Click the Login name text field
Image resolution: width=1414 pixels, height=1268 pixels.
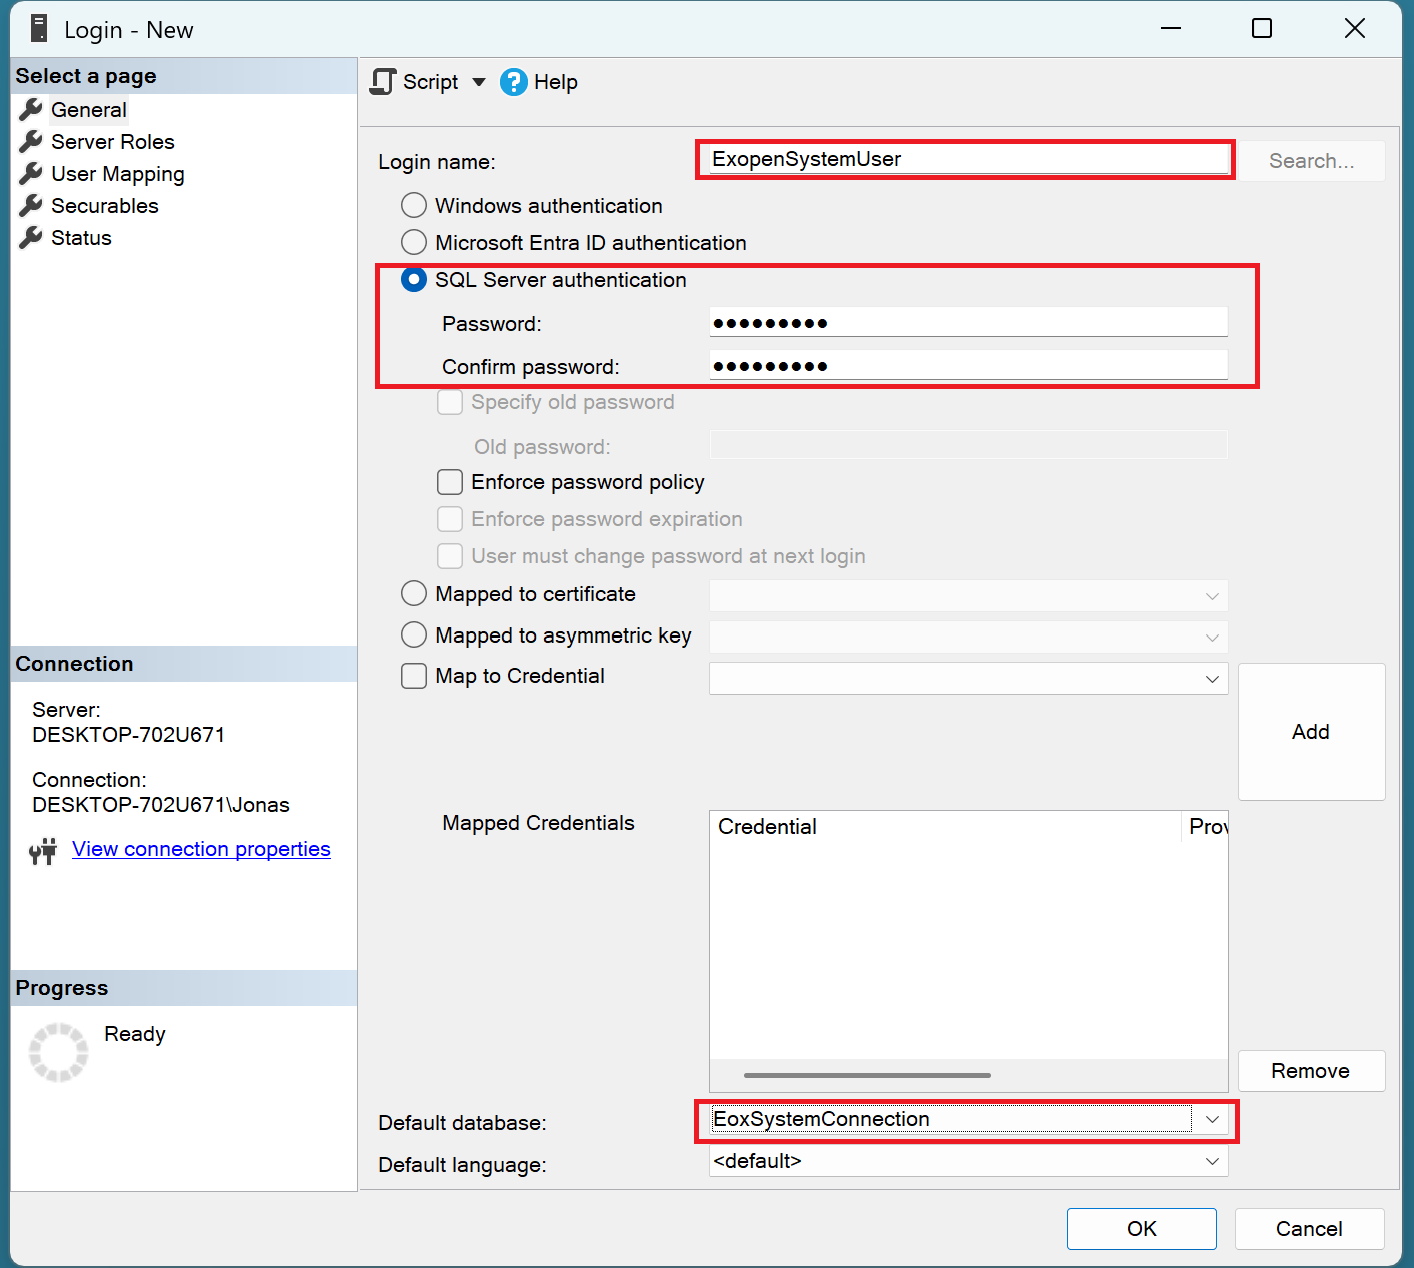[x=965, y=160]
